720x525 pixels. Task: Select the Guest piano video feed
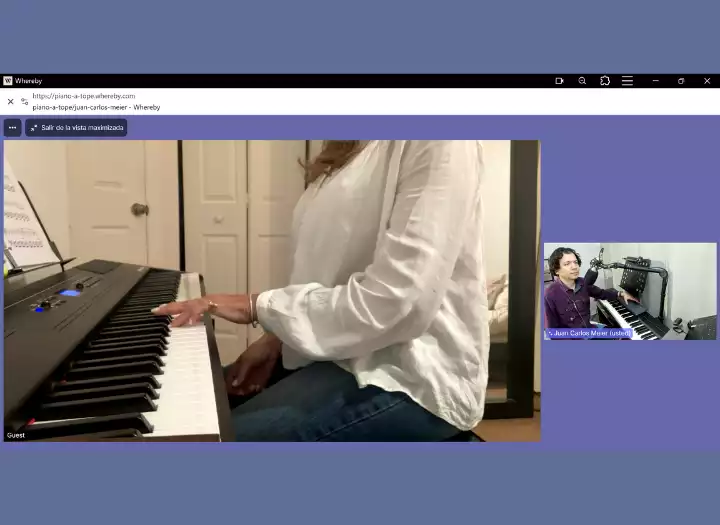pyautogui.click(x=271, y=290)
